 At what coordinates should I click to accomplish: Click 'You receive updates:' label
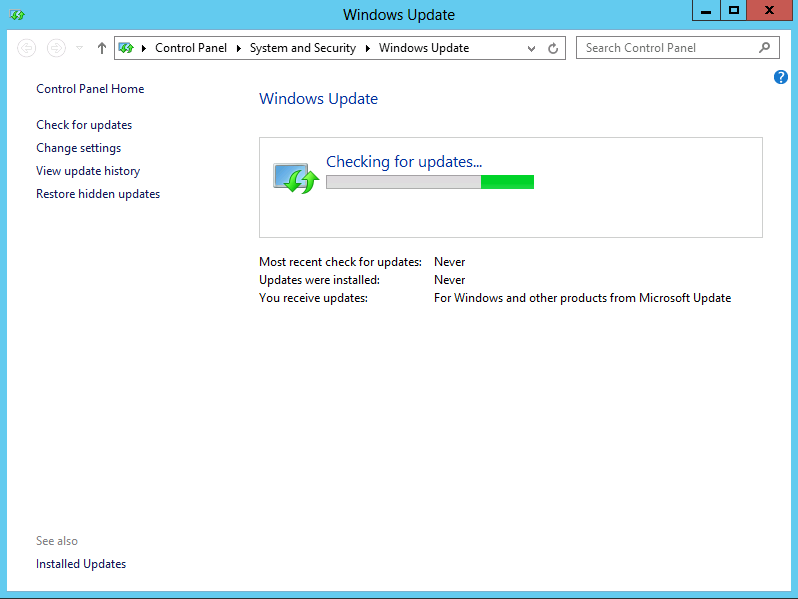point(314,298)
